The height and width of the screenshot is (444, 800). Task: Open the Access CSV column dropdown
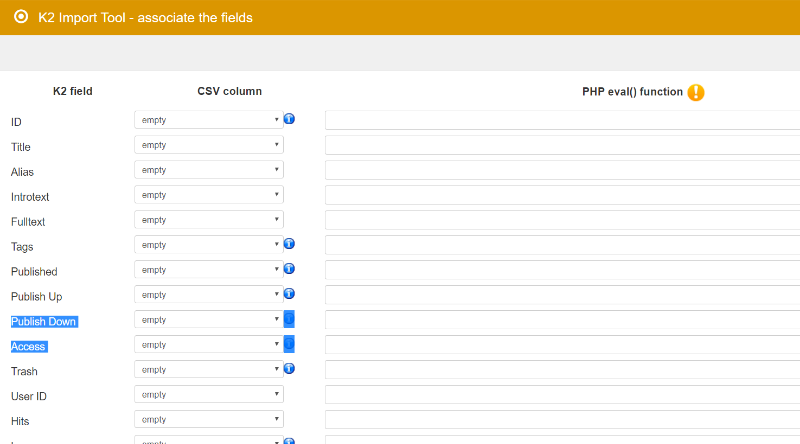point(209,345)
